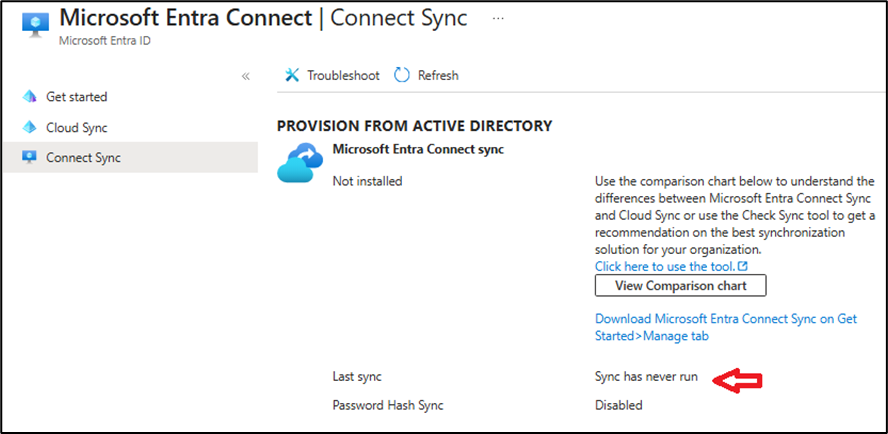The width and height of the screenshot is (888, 434).
Task: Click the Troubleshoot wrench icon
Action: pos(292,75)
